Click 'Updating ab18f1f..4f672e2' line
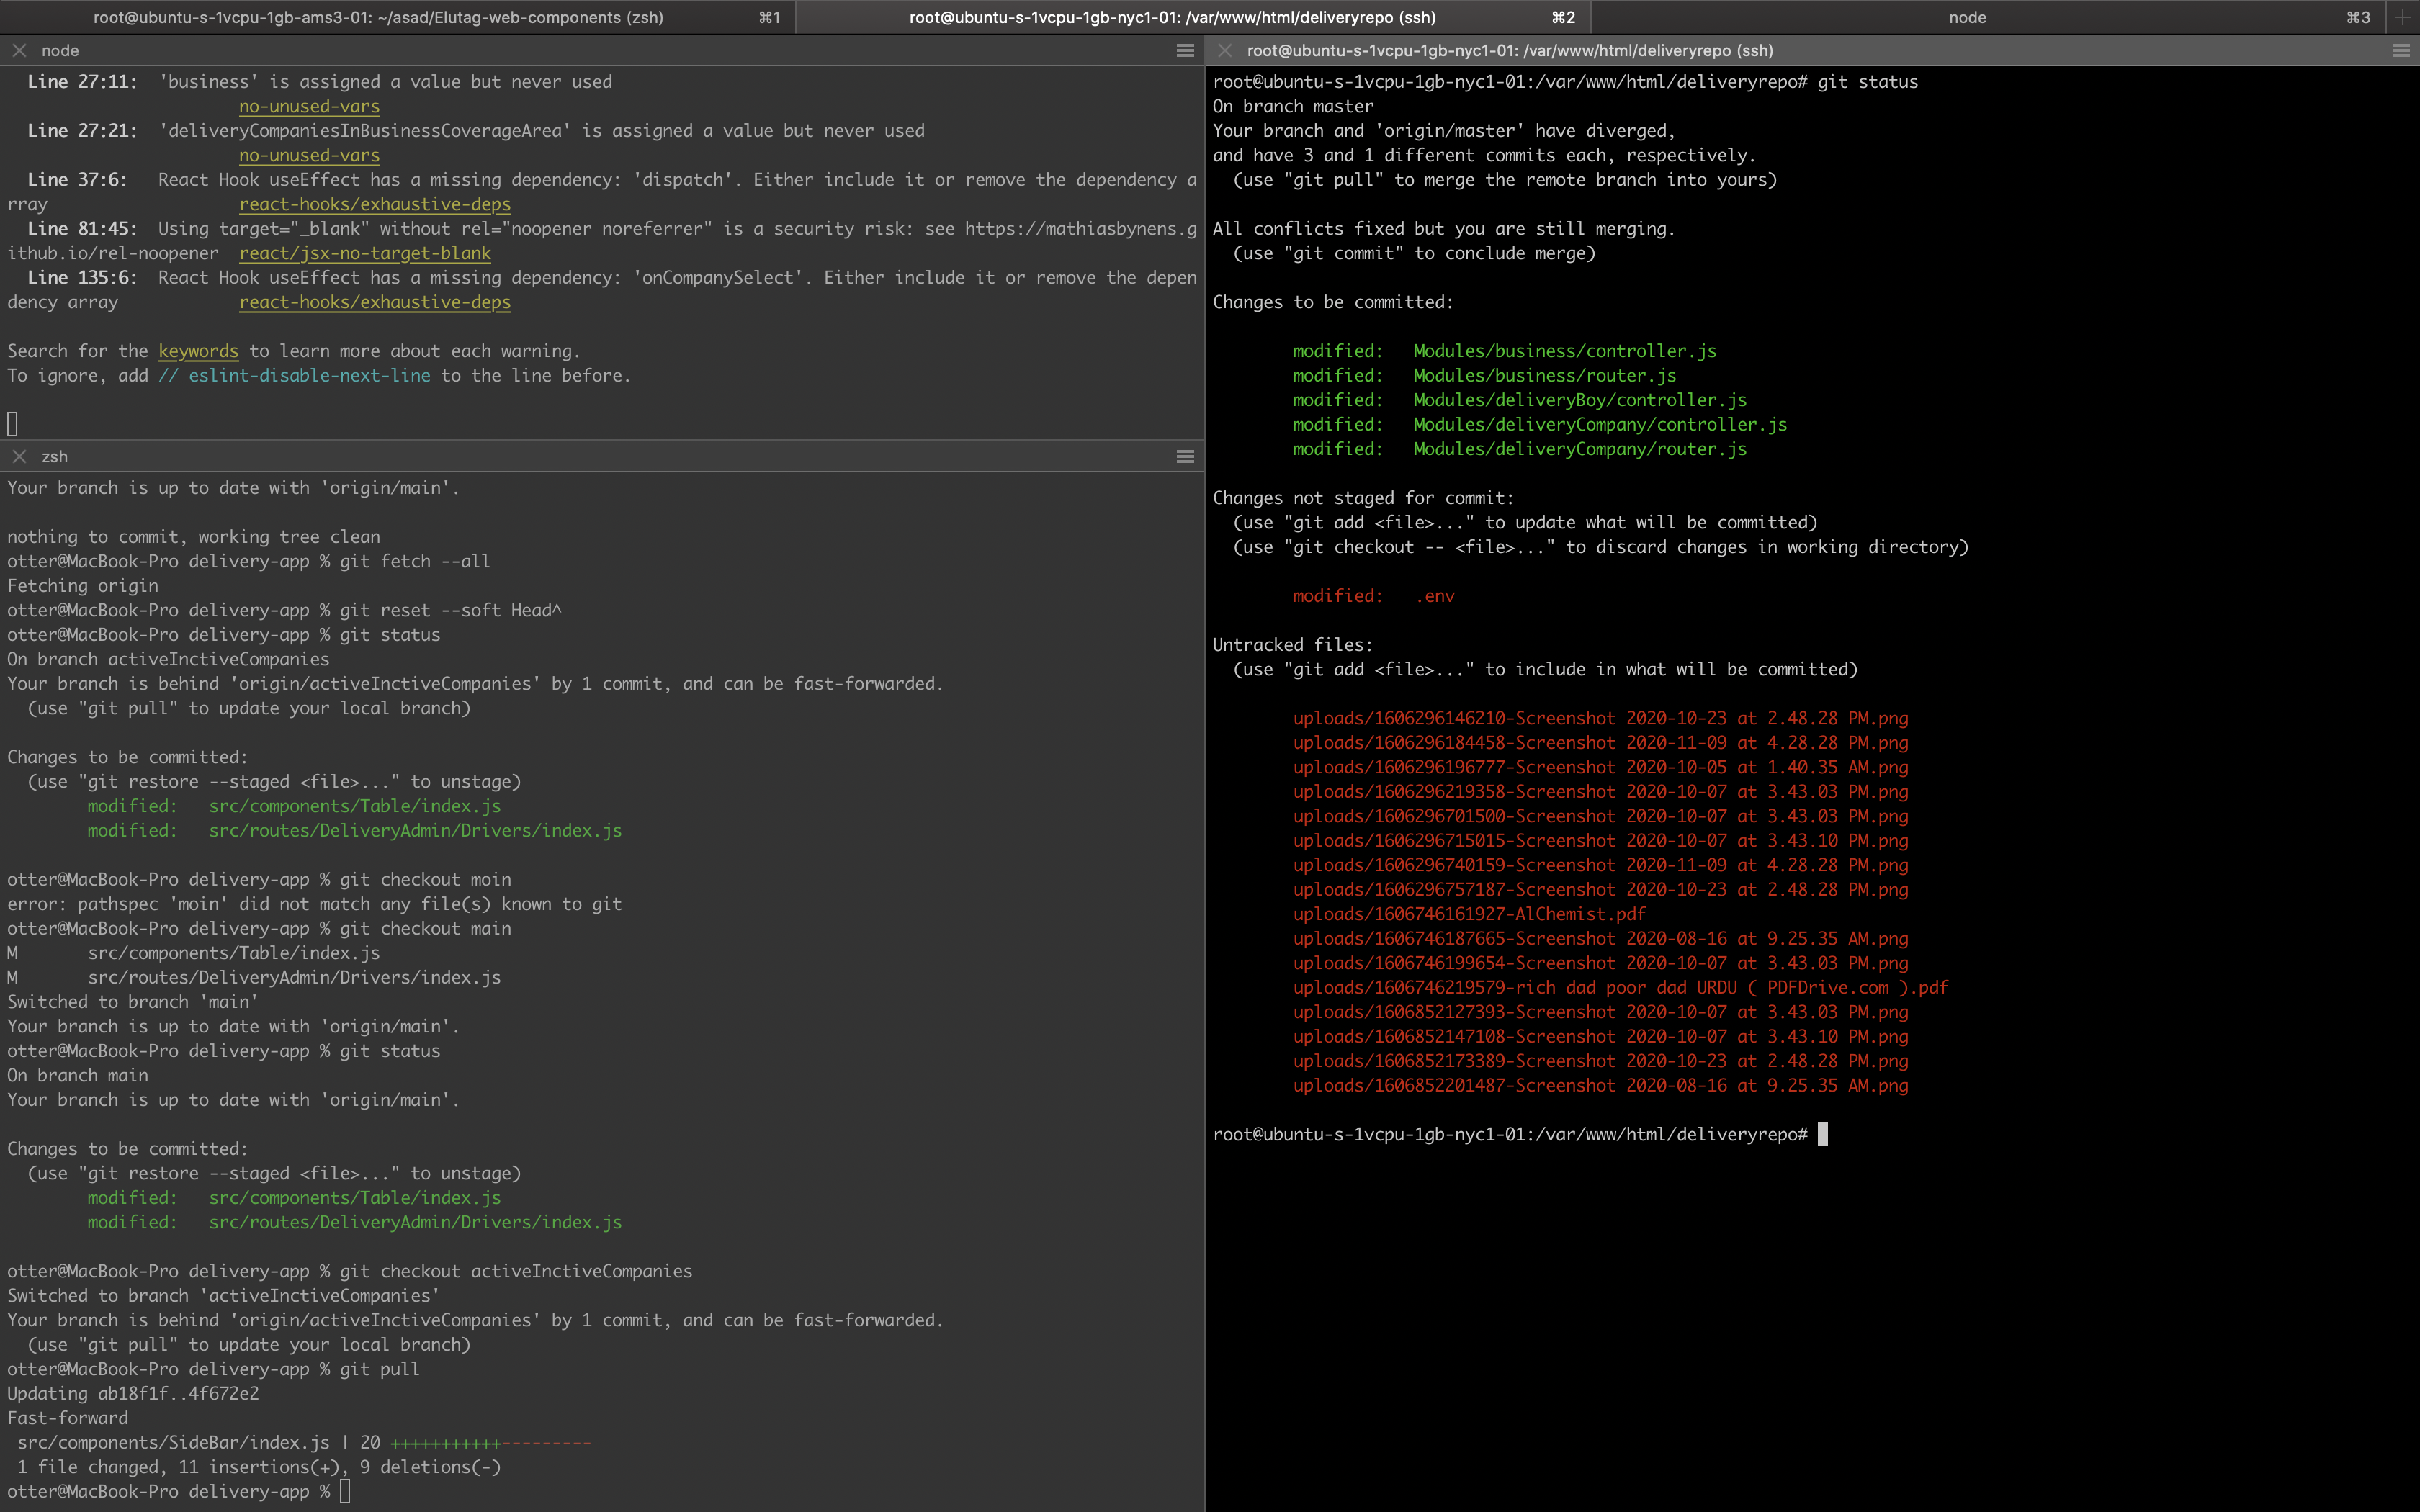This screenshot has width=2420, height=1512. 133,1394
